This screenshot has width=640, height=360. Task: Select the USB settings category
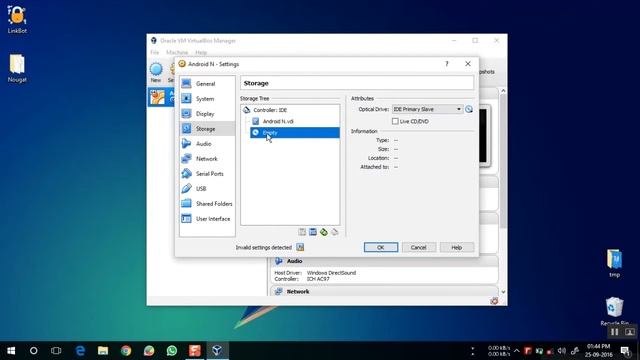tap(207, 189)
